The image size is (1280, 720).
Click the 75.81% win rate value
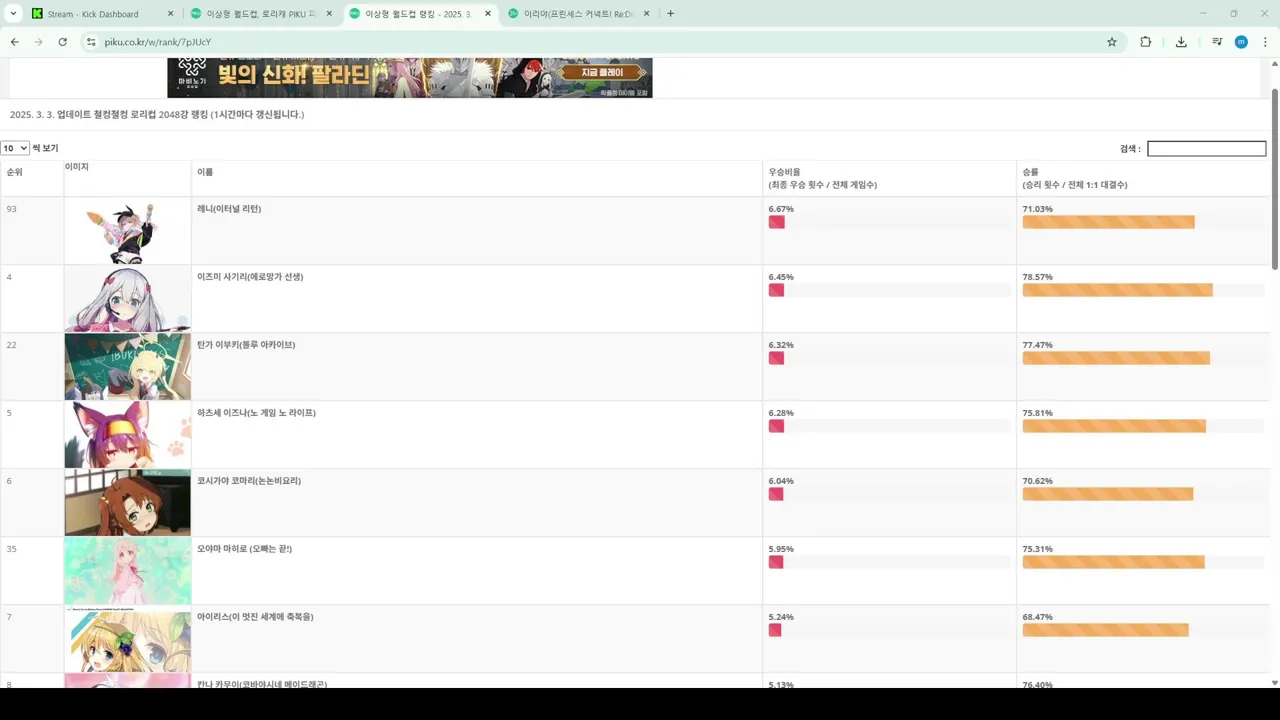[1037, 413]
